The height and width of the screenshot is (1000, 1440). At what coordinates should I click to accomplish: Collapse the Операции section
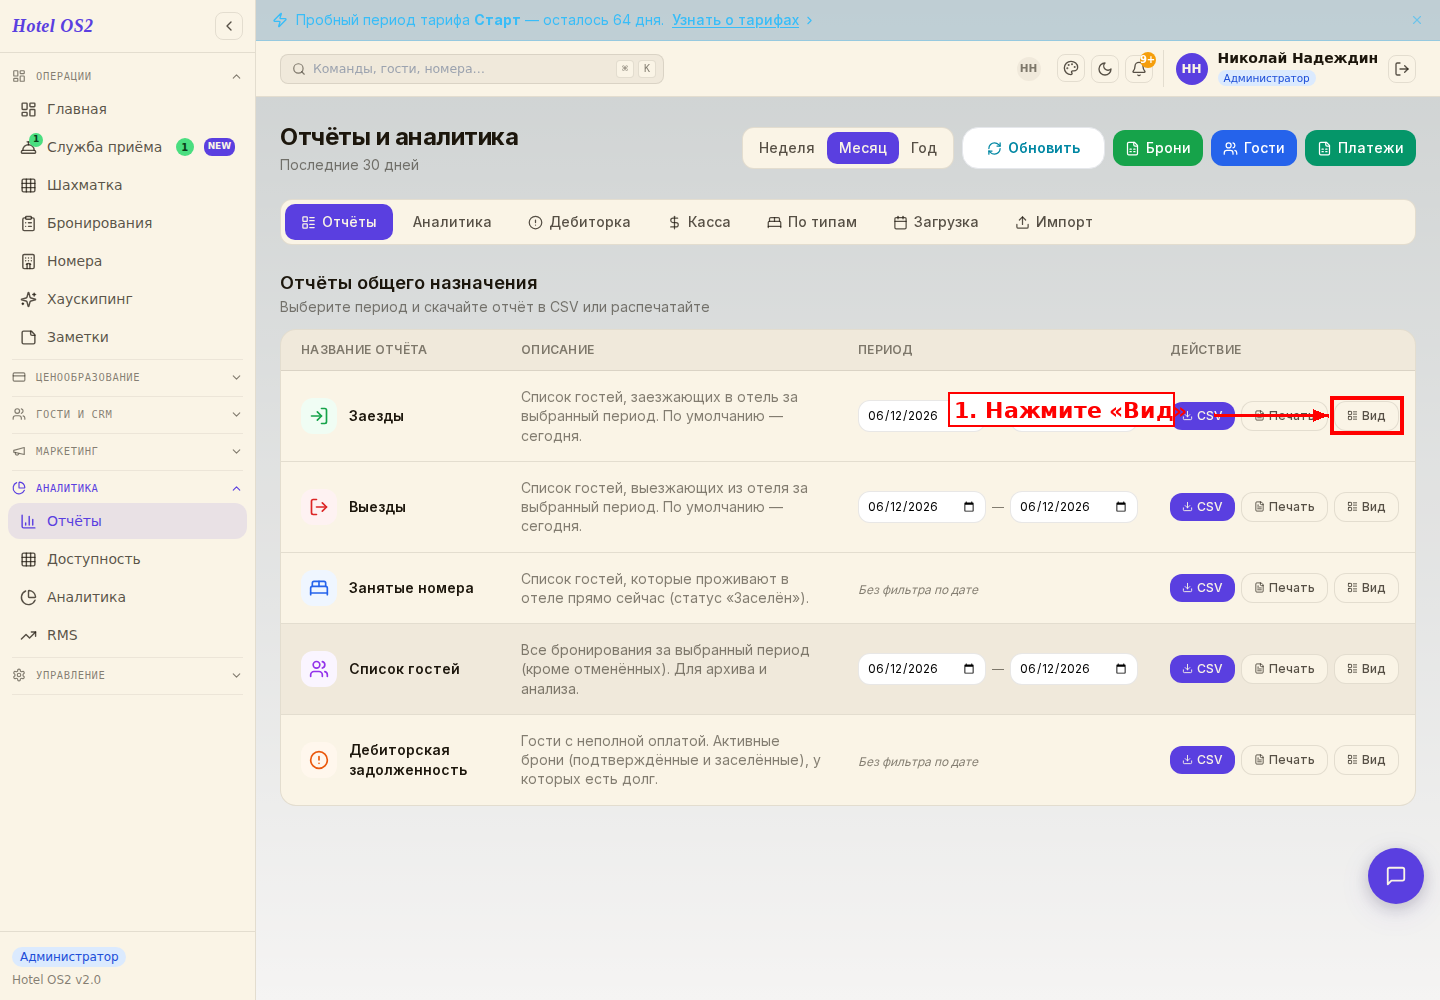coord(127,76)
